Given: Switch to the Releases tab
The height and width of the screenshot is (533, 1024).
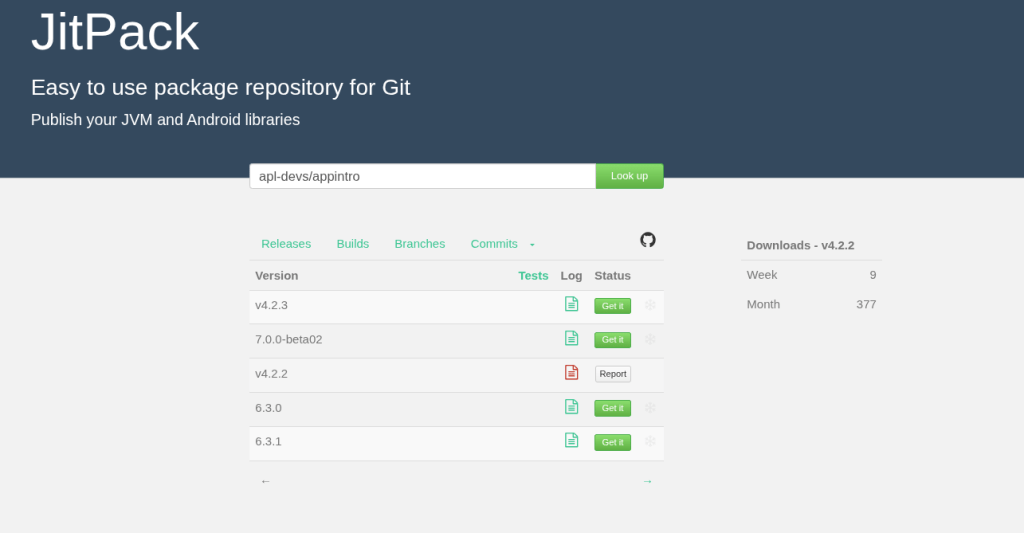Looking at the screenshot, I should 286,244.
